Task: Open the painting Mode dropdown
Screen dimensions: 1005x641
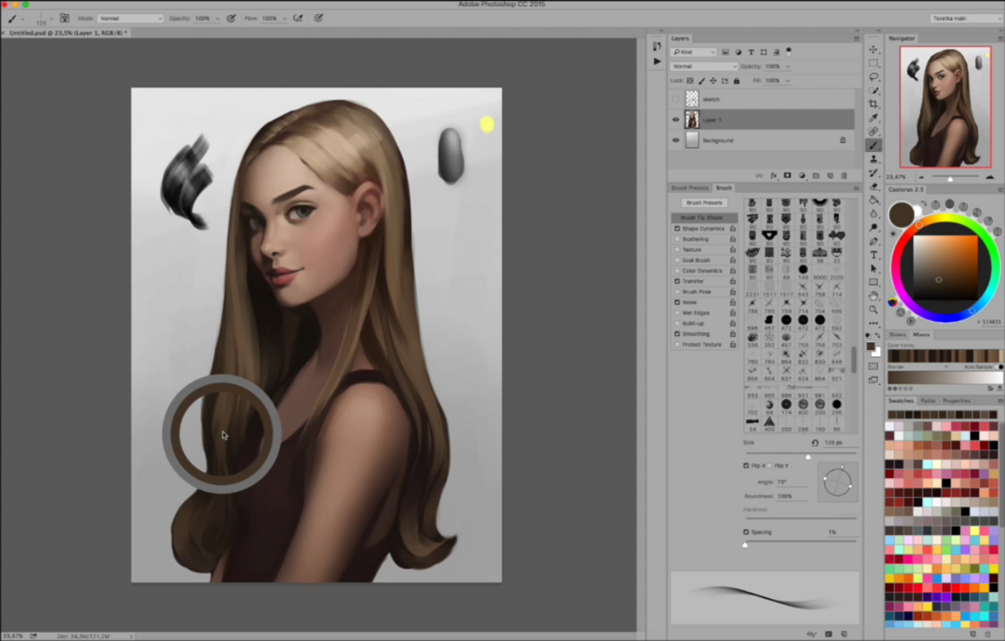Action: [130, 19]
